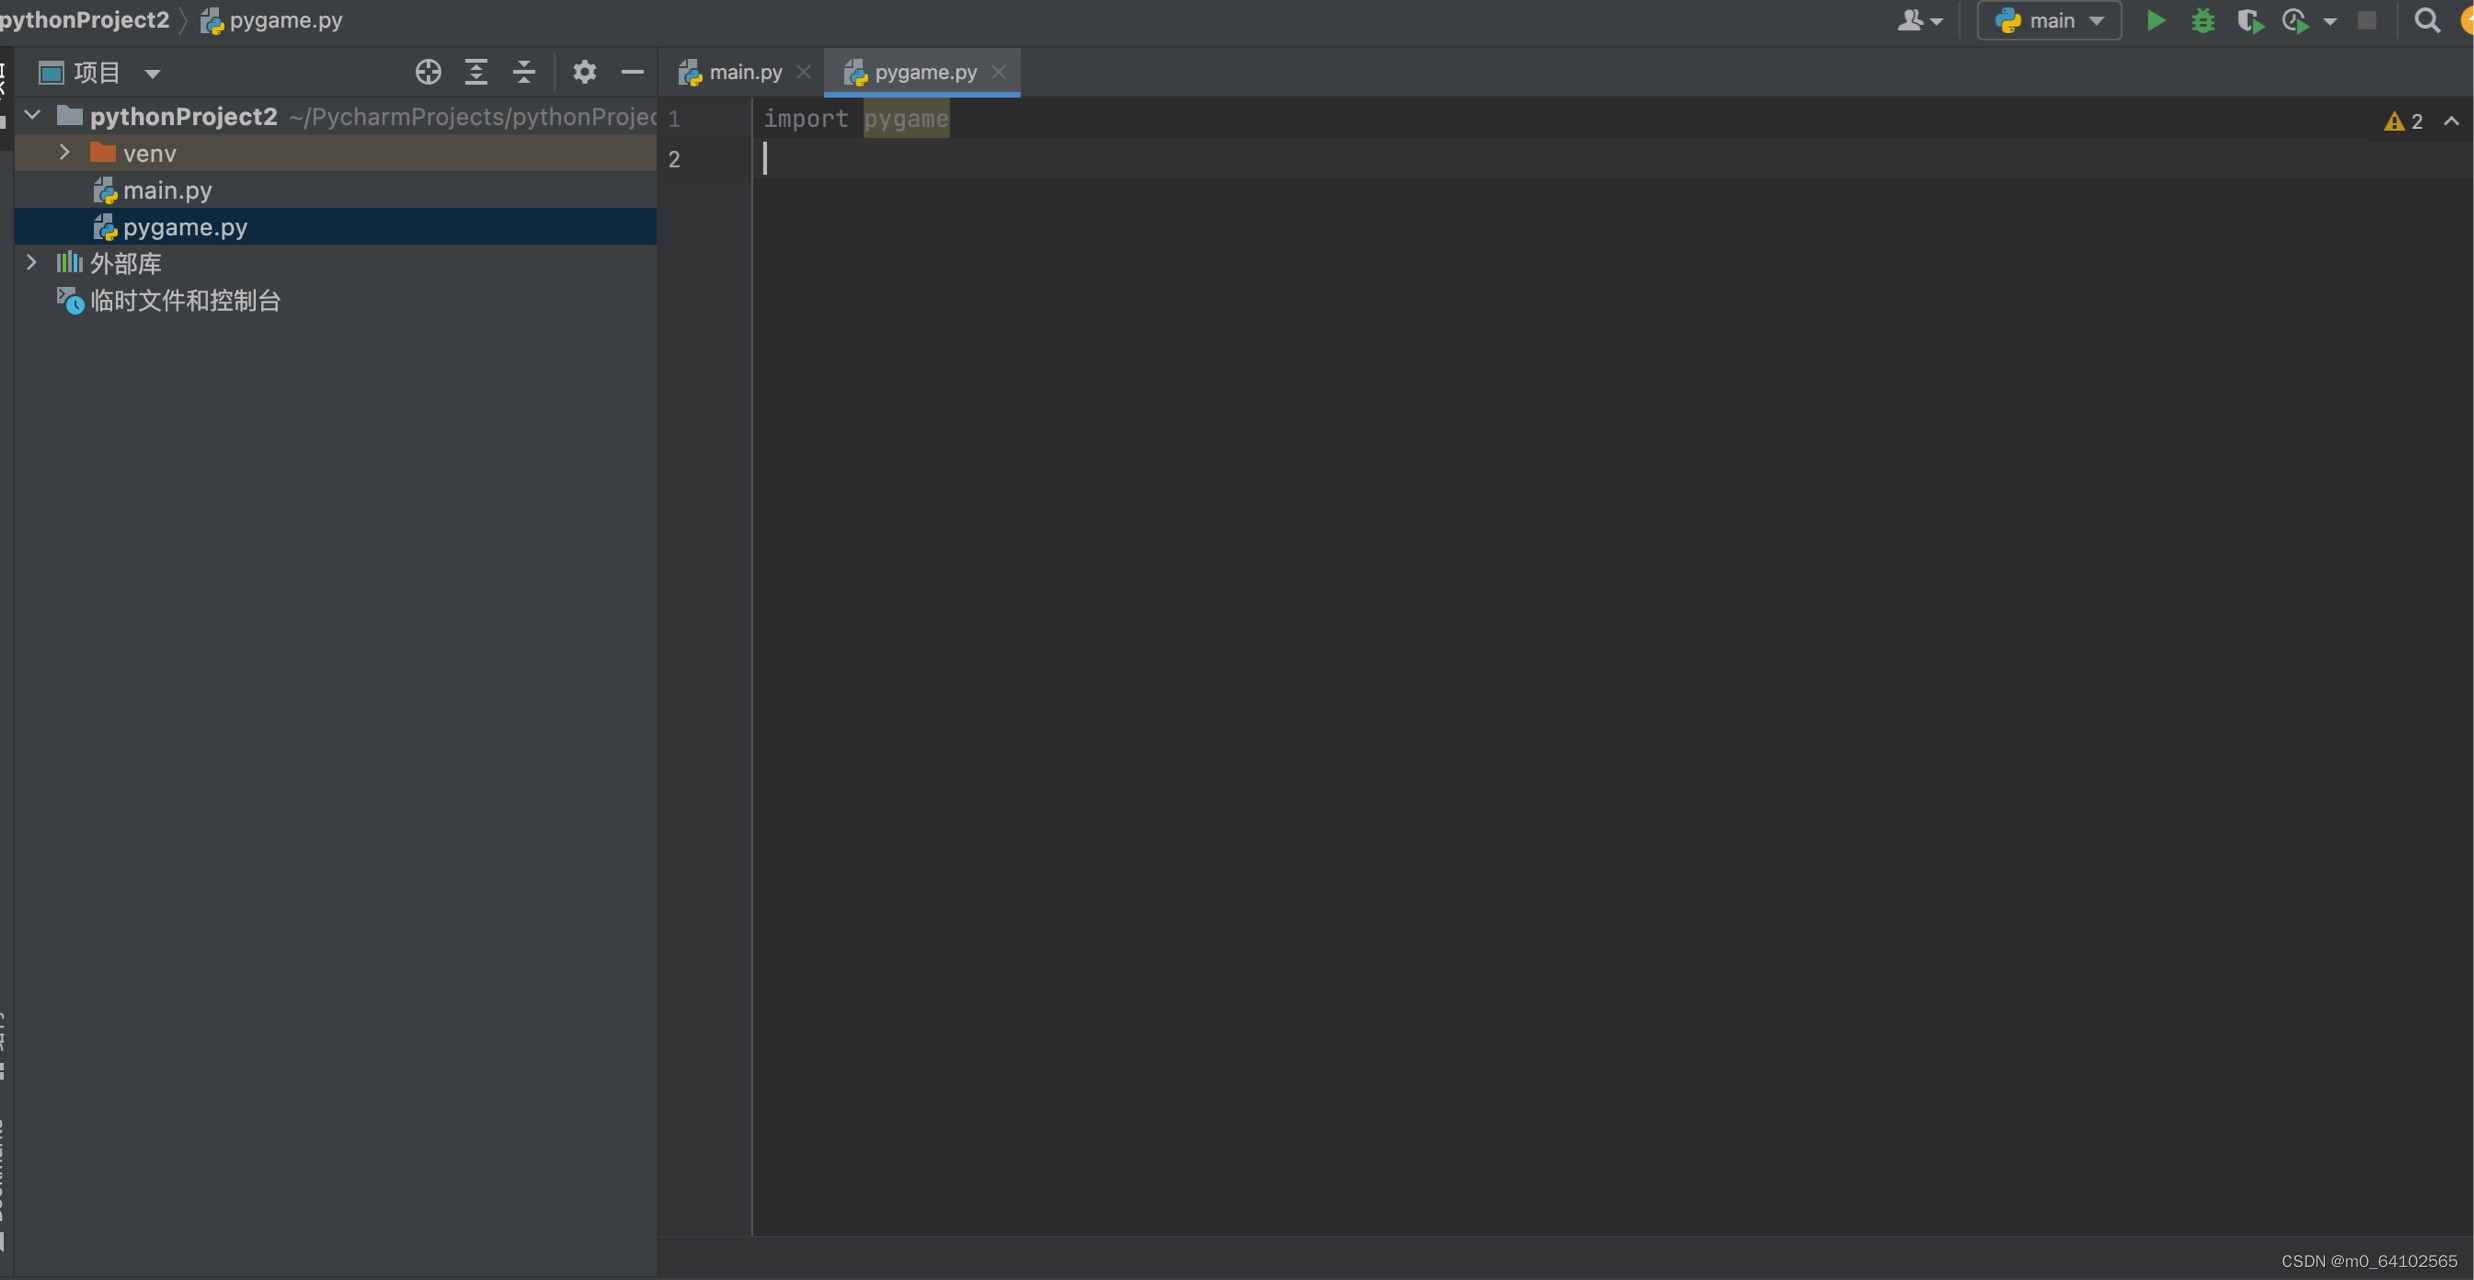Viewport: 2474px width, 1280px height.
Task: Click the pythonProject2 root folder name
Action: pos(184,117)
